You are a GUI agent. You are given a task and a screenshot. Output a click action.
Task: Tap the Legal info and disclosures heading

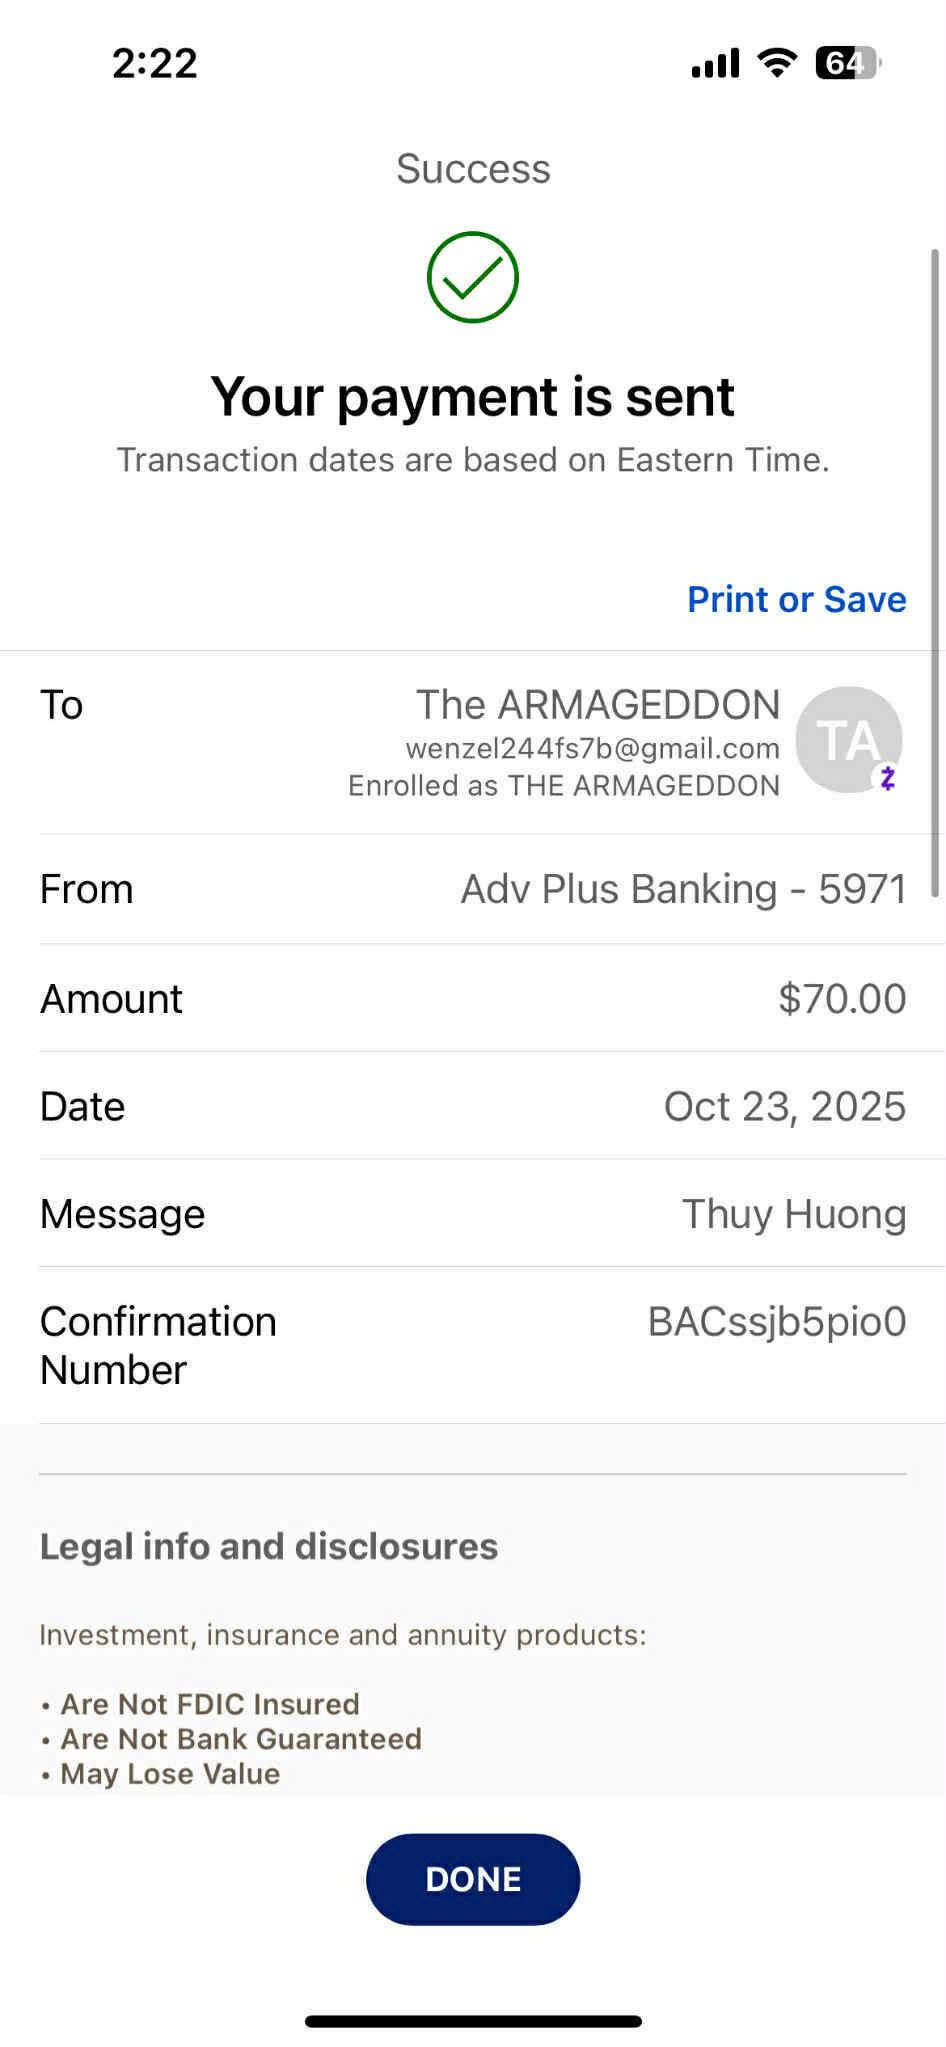(x=269, y=1546)
